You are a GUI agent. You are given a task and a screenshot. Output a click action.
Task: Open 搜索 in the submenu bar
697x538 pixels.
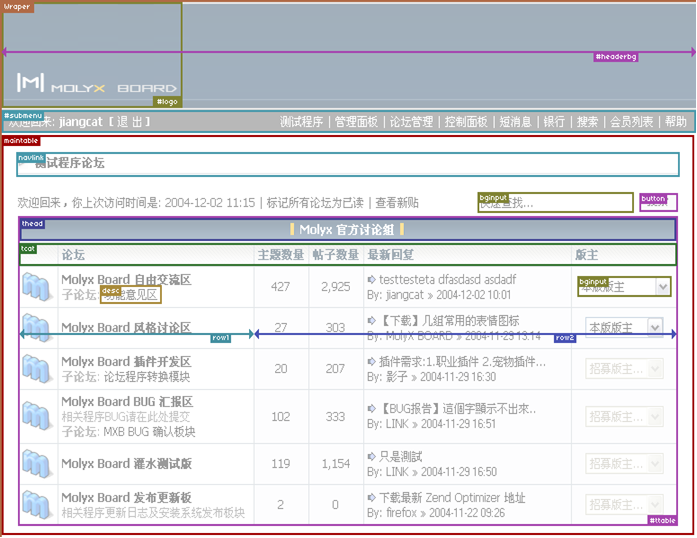click(x=587, y=122)
